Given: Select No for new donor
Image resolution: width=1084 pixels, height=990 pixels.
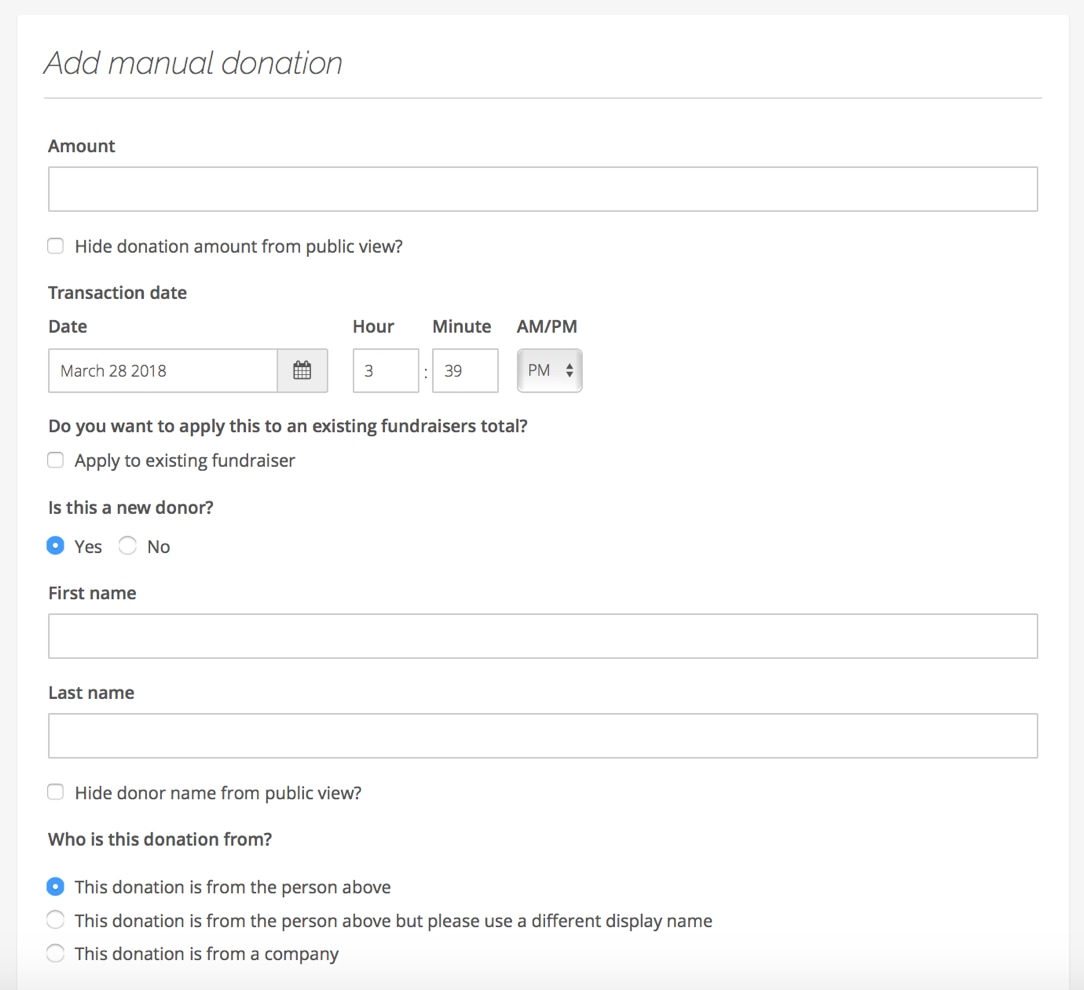Looking at the screenshot, I should pos(128,546).
